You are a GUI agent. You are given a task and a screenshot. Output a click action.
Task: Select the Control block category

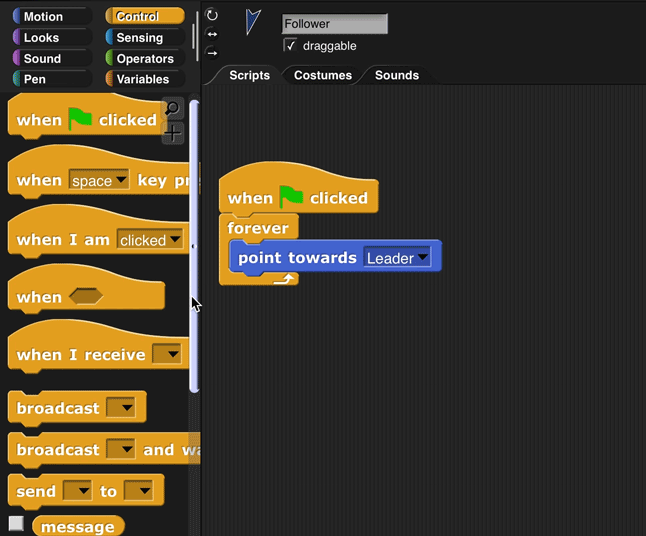(145, 16)
